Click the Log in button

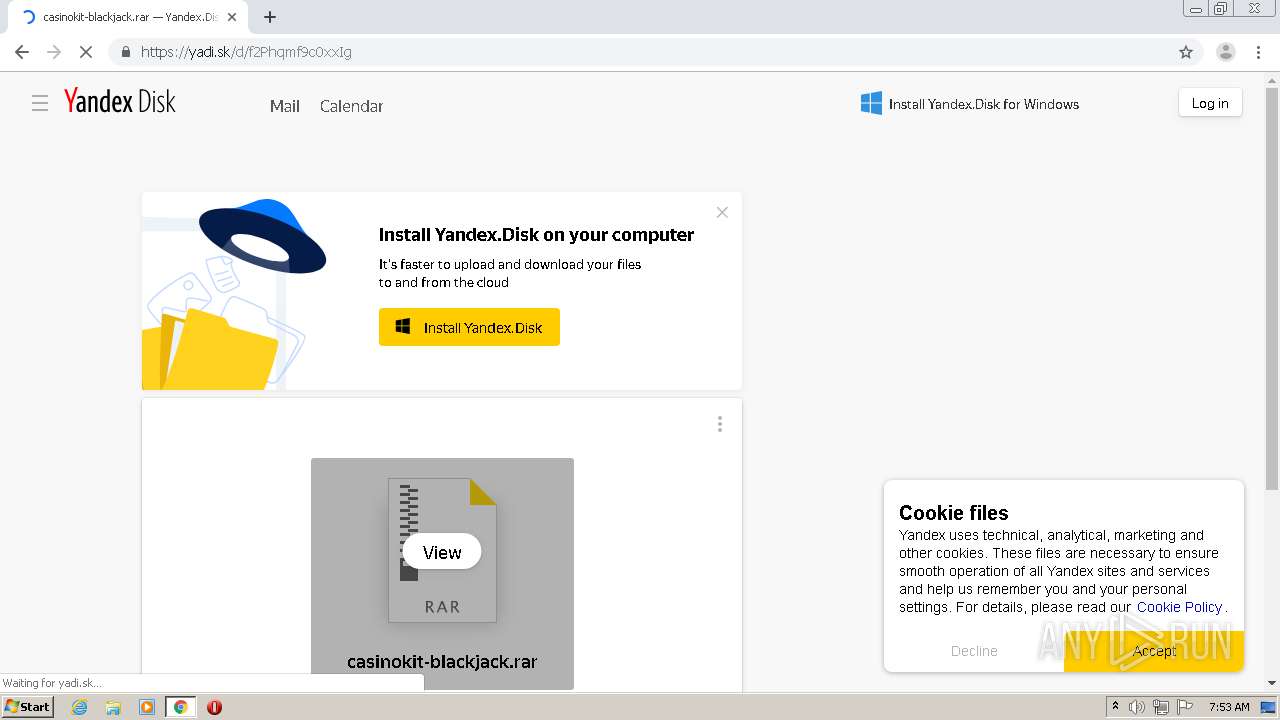[1210, 103]
